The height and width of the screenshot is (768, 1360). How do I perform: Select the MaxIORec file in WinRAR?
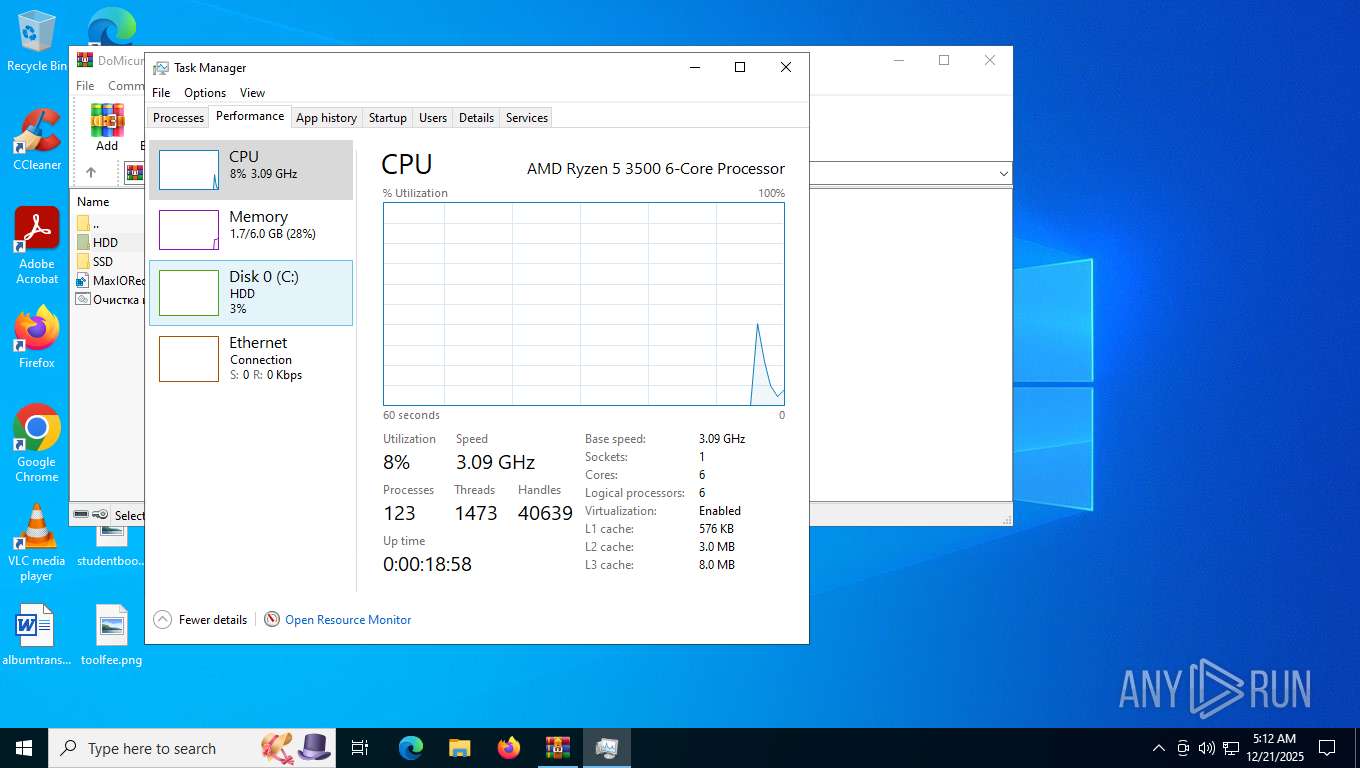[x=111, y=280]
